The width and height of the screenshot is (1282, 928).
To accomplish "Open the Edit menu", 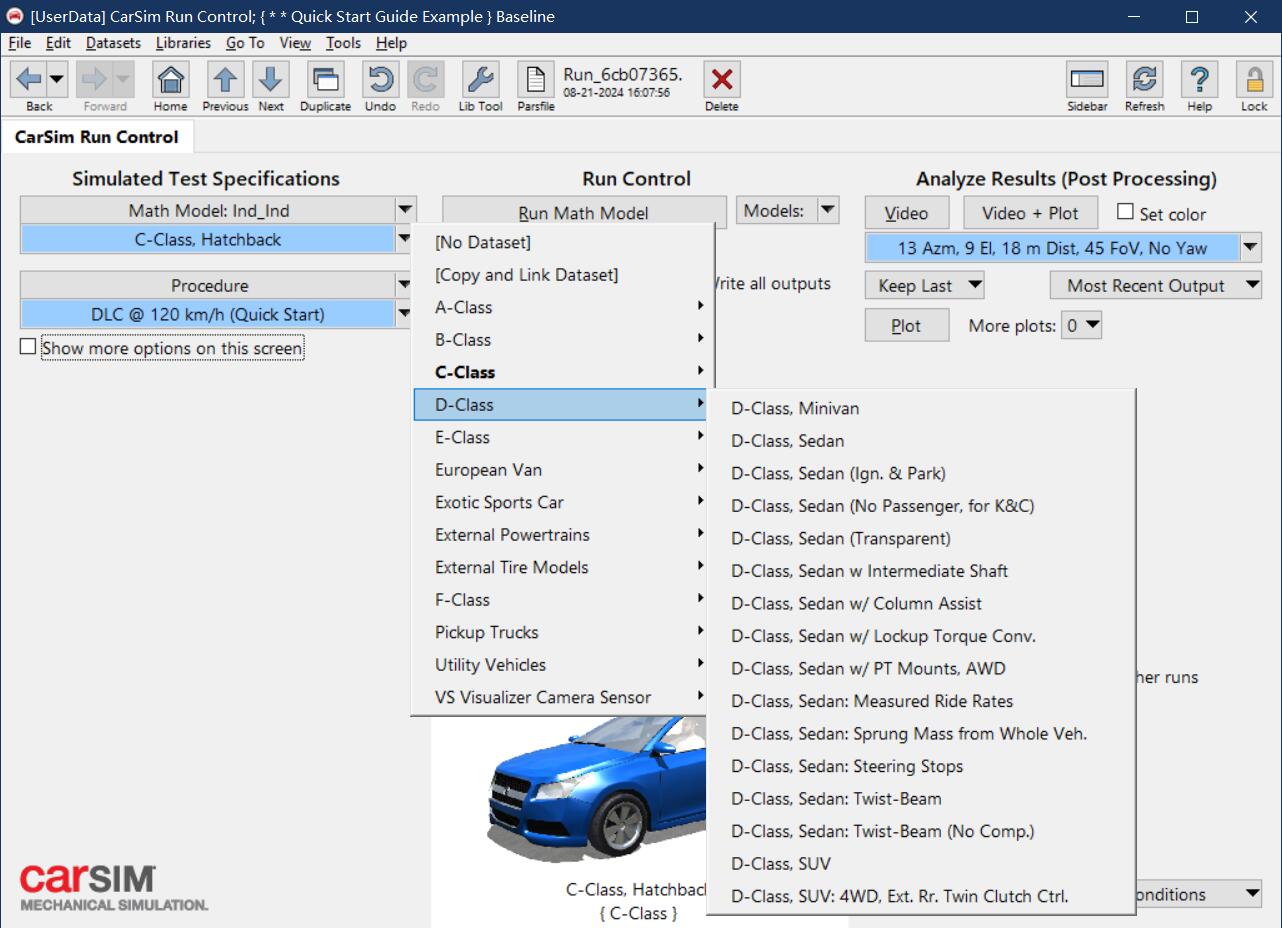I will 58,43.
